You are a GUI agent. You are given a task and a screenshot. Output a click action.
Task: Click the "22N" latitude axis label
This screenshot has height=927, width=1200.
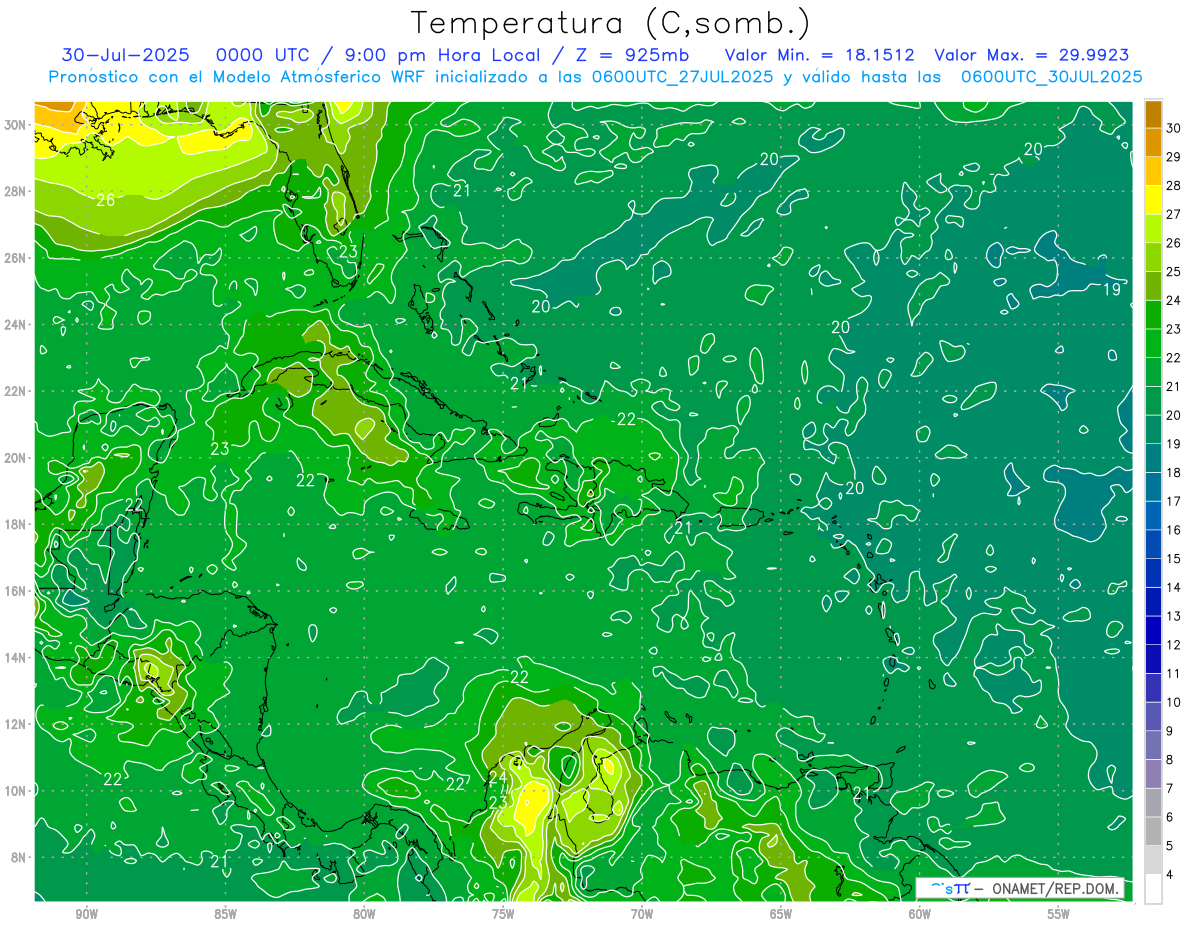(16, 391)
